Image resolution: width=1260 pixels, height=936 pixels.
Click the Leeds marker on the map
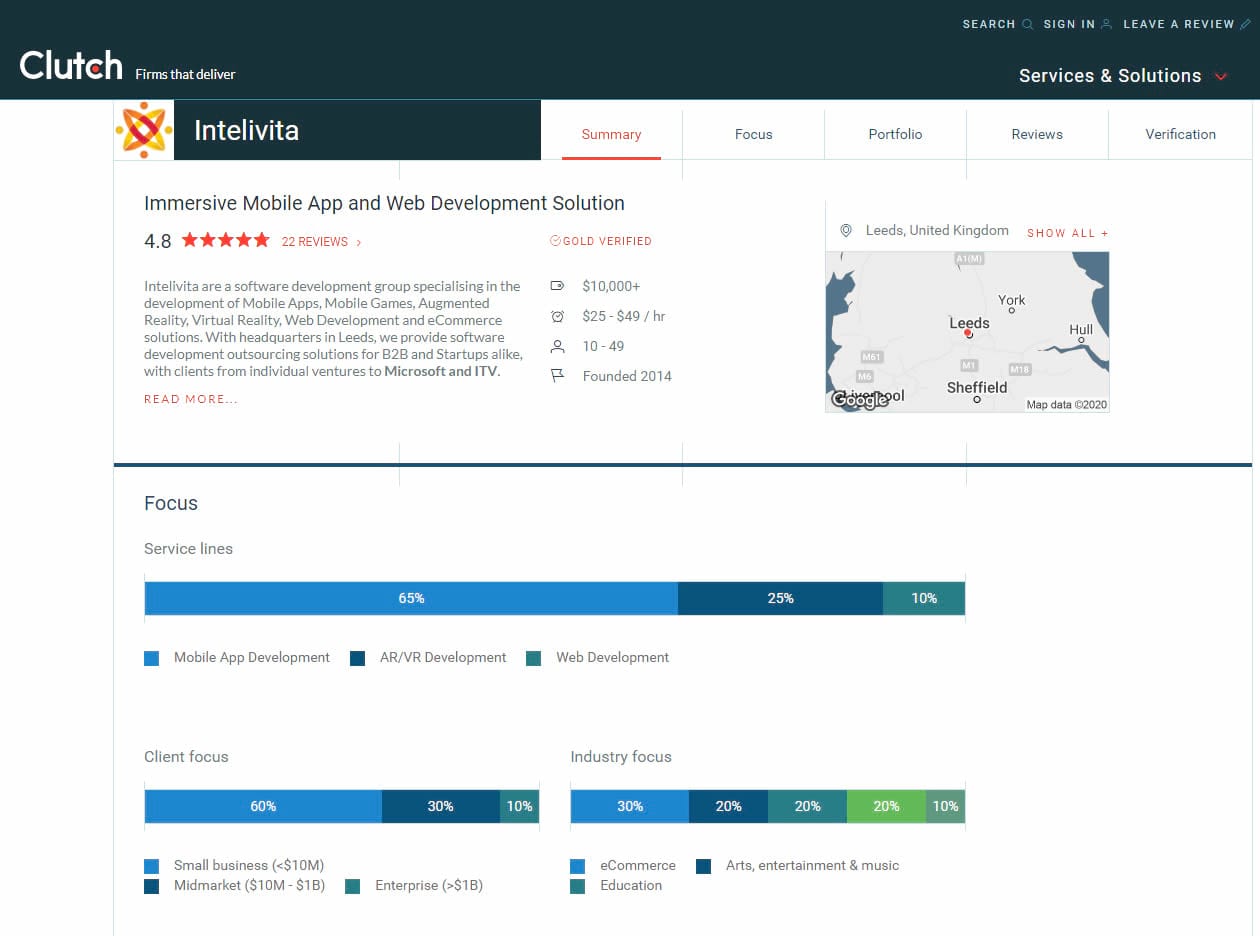coord(968,333)
